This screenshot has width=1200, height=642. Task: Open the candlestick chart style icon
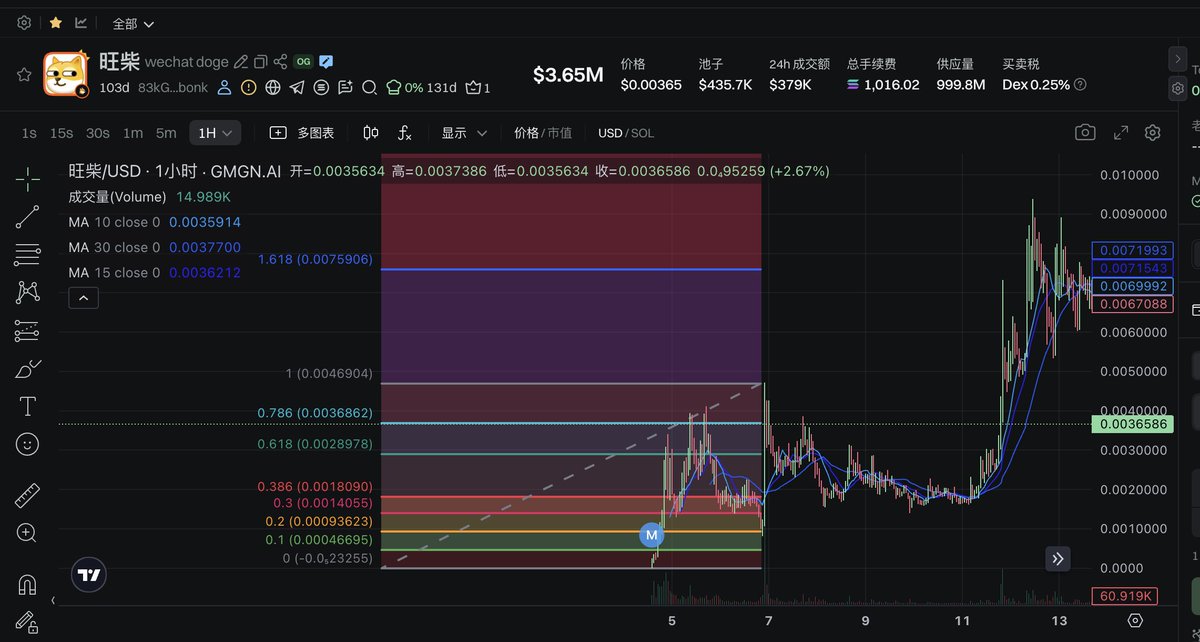(x=371, y=133)
